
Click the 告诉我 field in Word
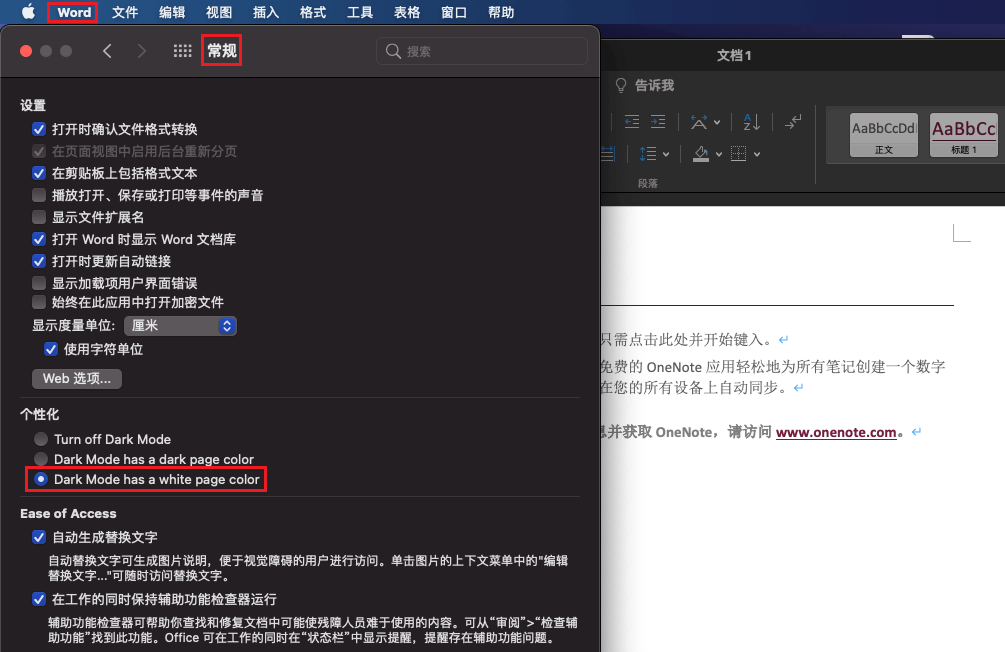(x=654, y=85)
